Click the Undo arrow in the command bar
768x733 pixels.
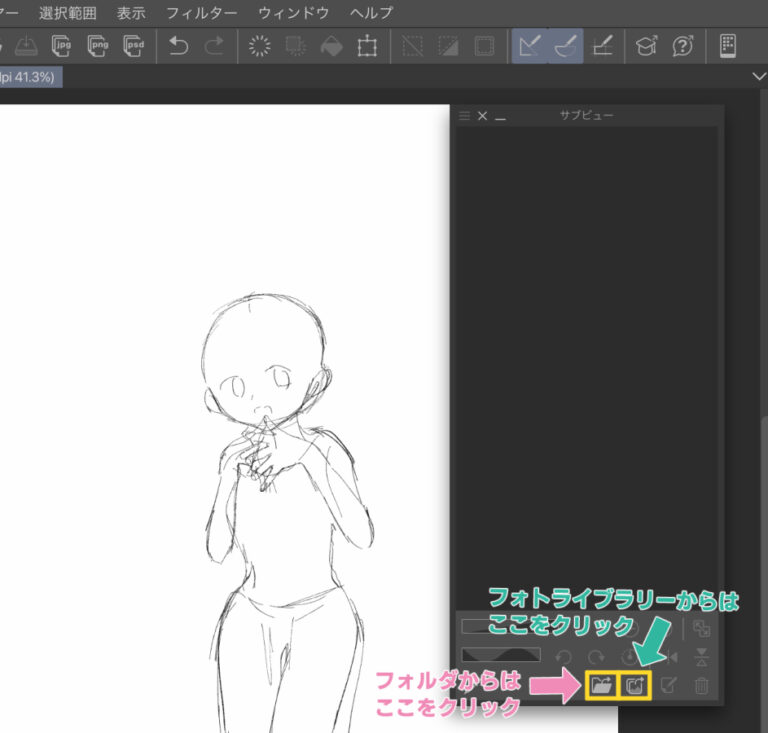tap(179, 46)
